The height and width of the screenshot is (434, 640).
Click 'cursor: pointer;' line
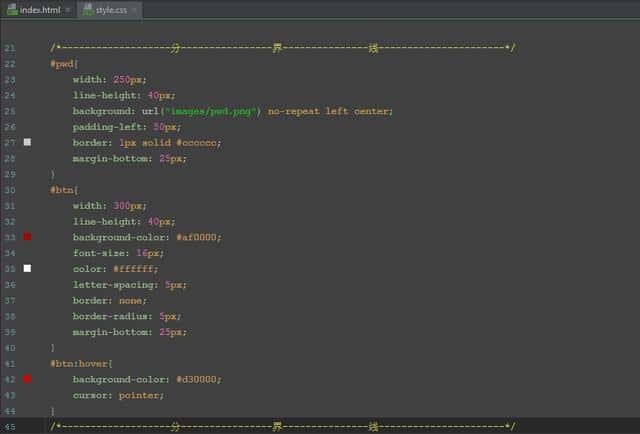118,395
